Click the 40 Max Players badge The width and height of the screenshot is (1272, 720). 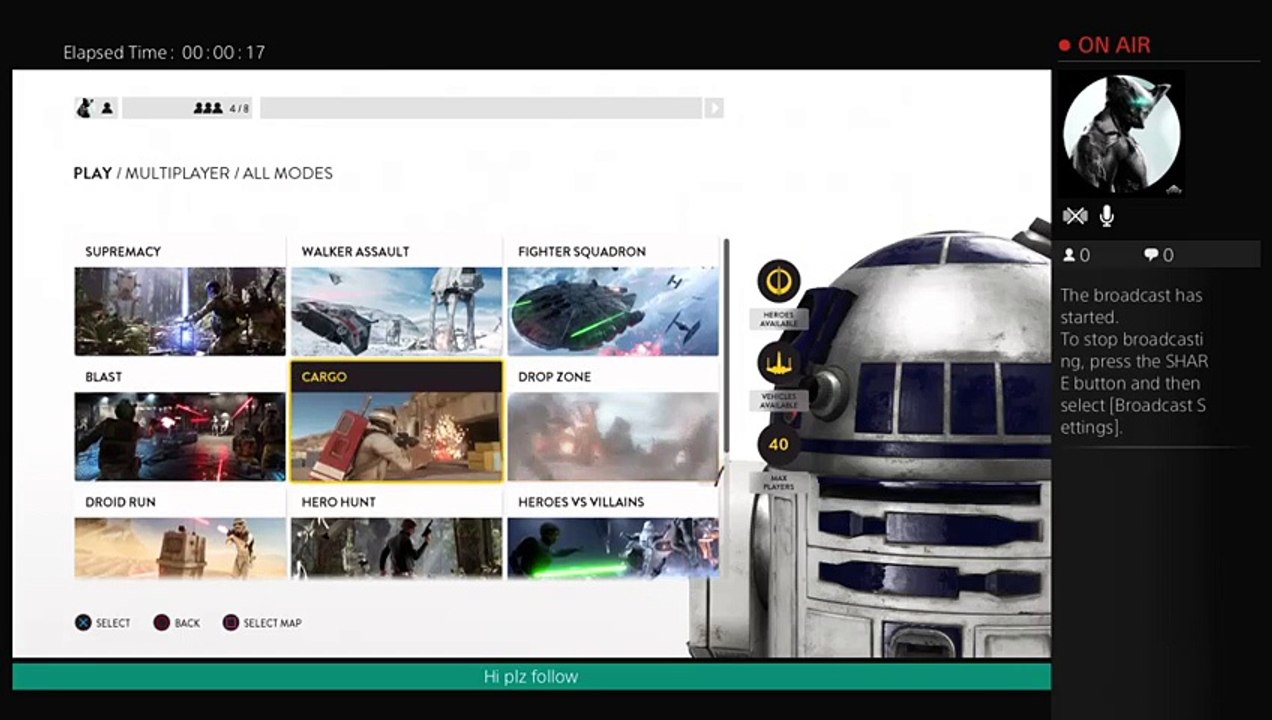coord(779,445)
